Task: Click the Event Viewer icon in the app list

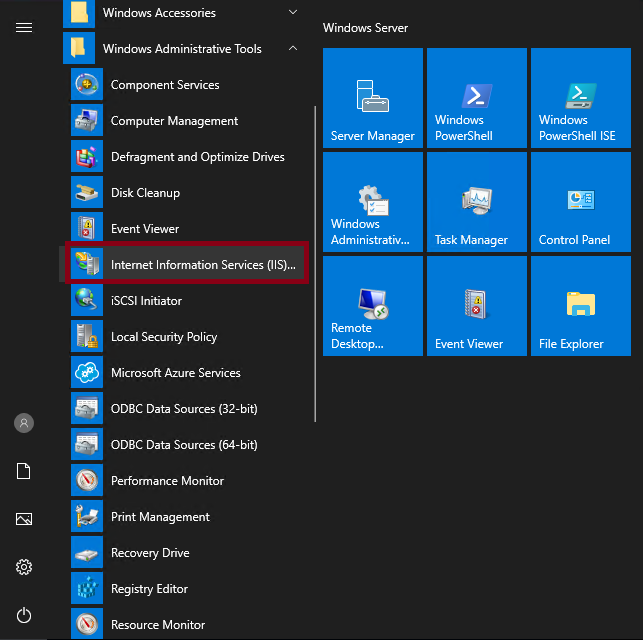Action: click(87, 228)
